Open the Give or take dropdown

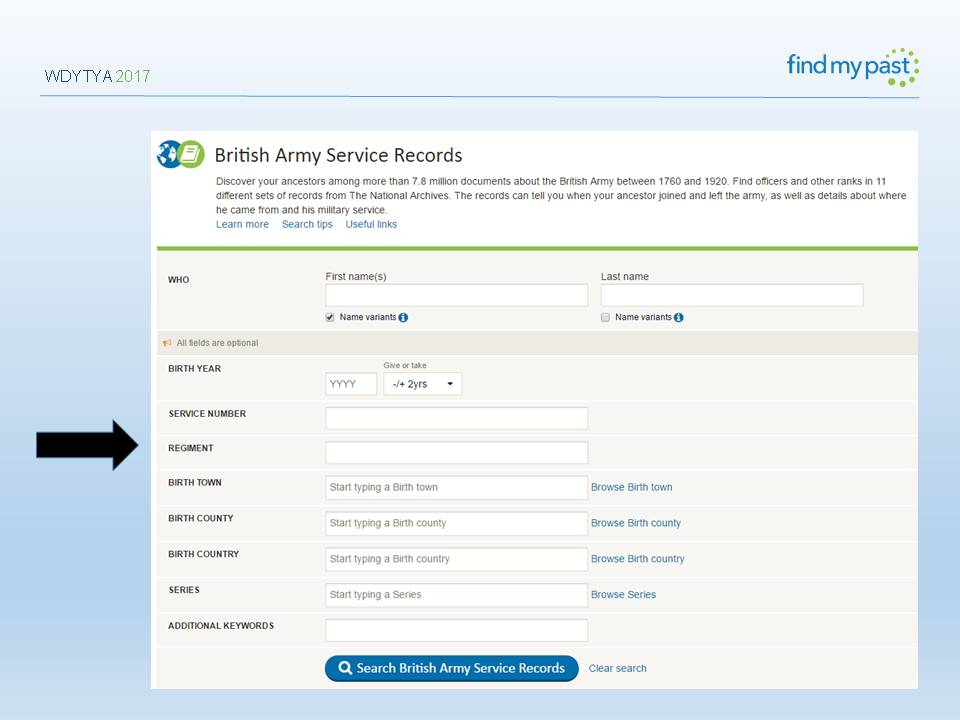tap(421, 383)
